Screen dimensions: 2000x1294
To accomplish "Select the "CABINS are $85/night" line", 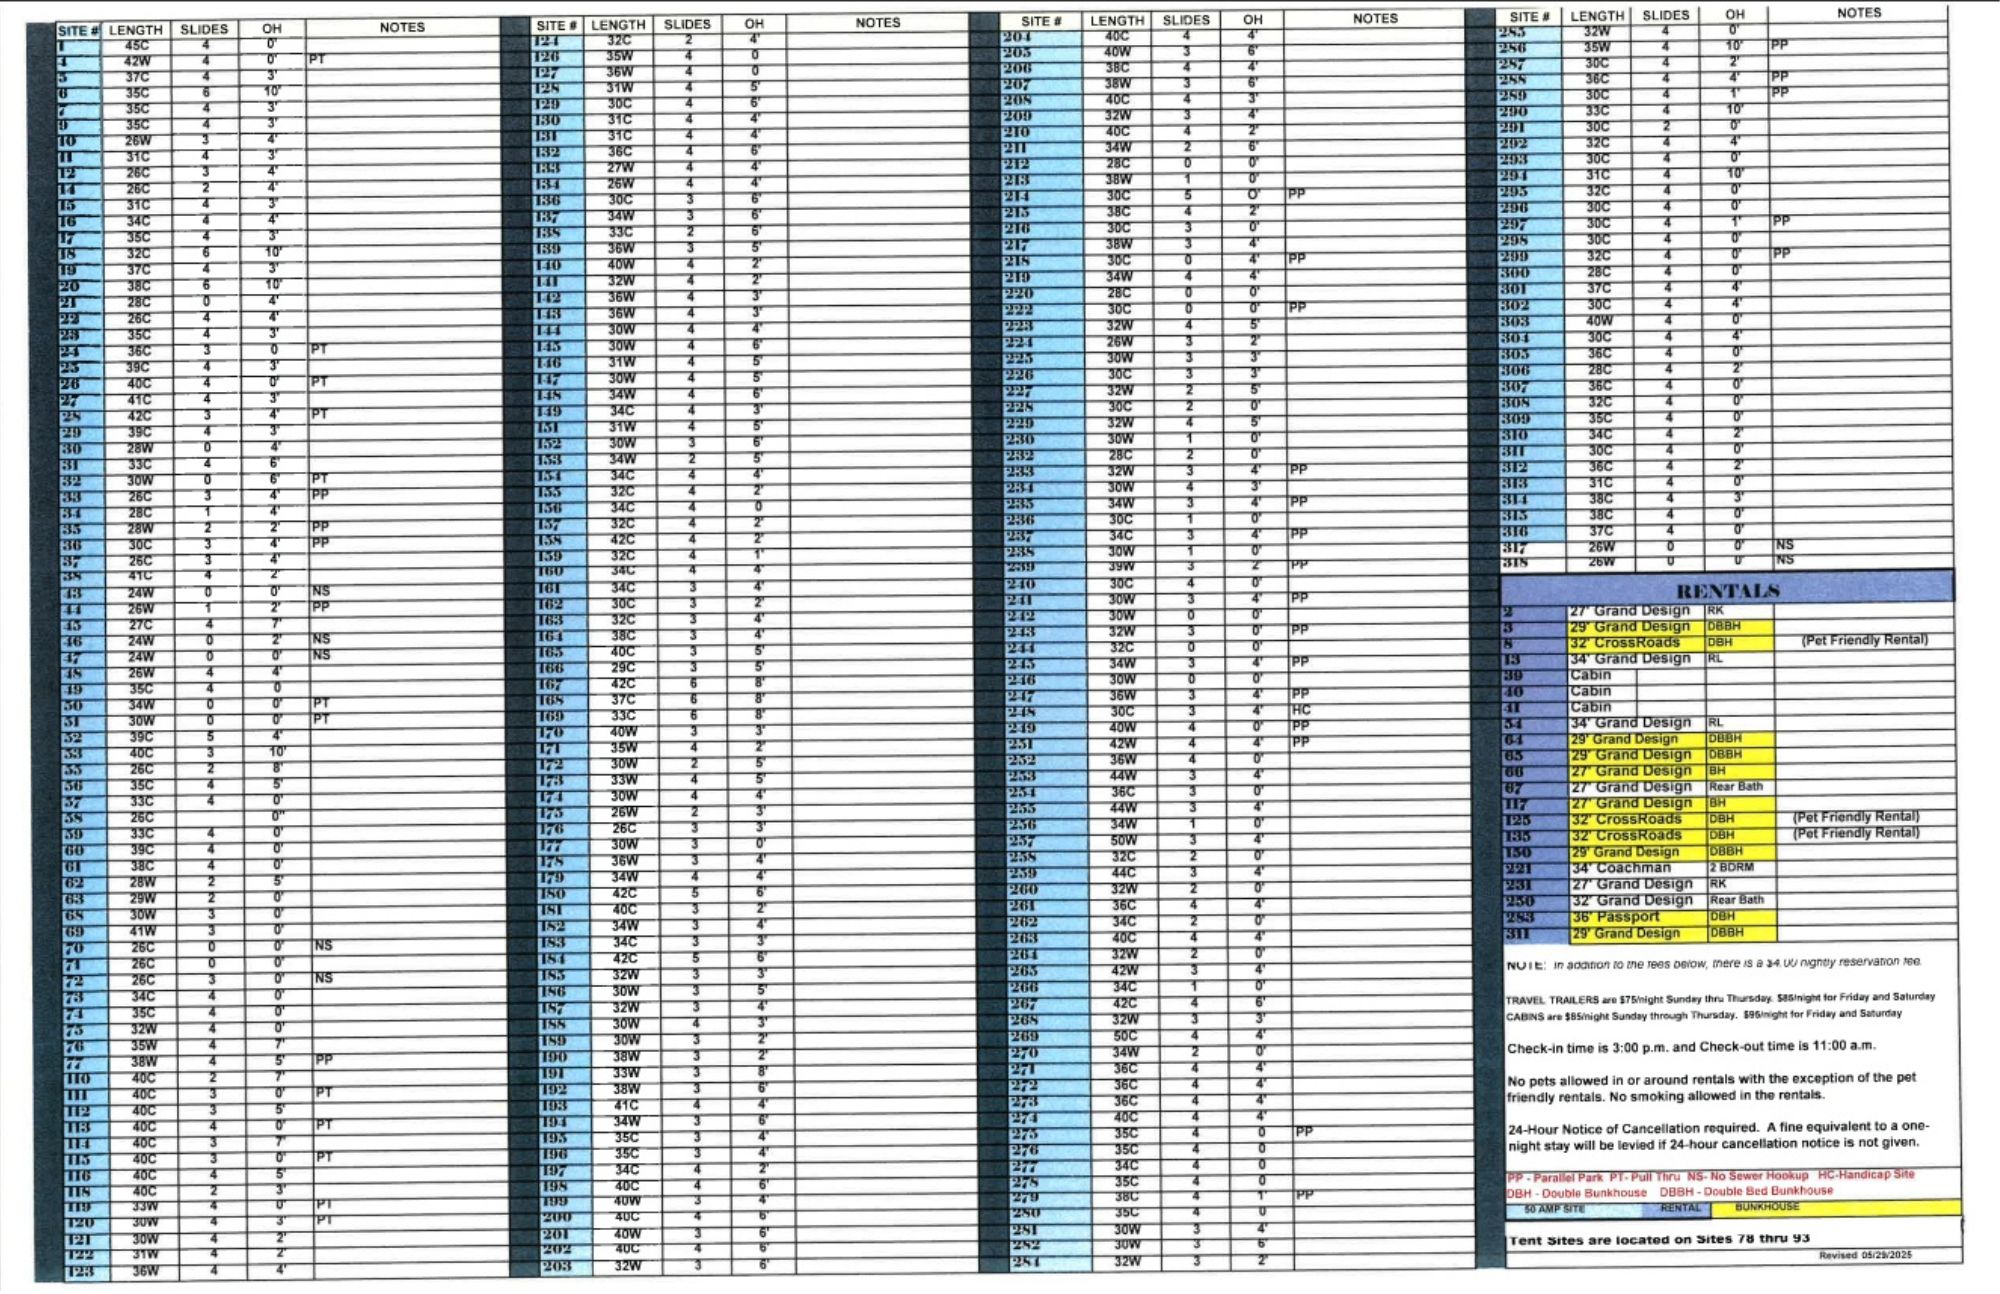I will [1704, 1015].
